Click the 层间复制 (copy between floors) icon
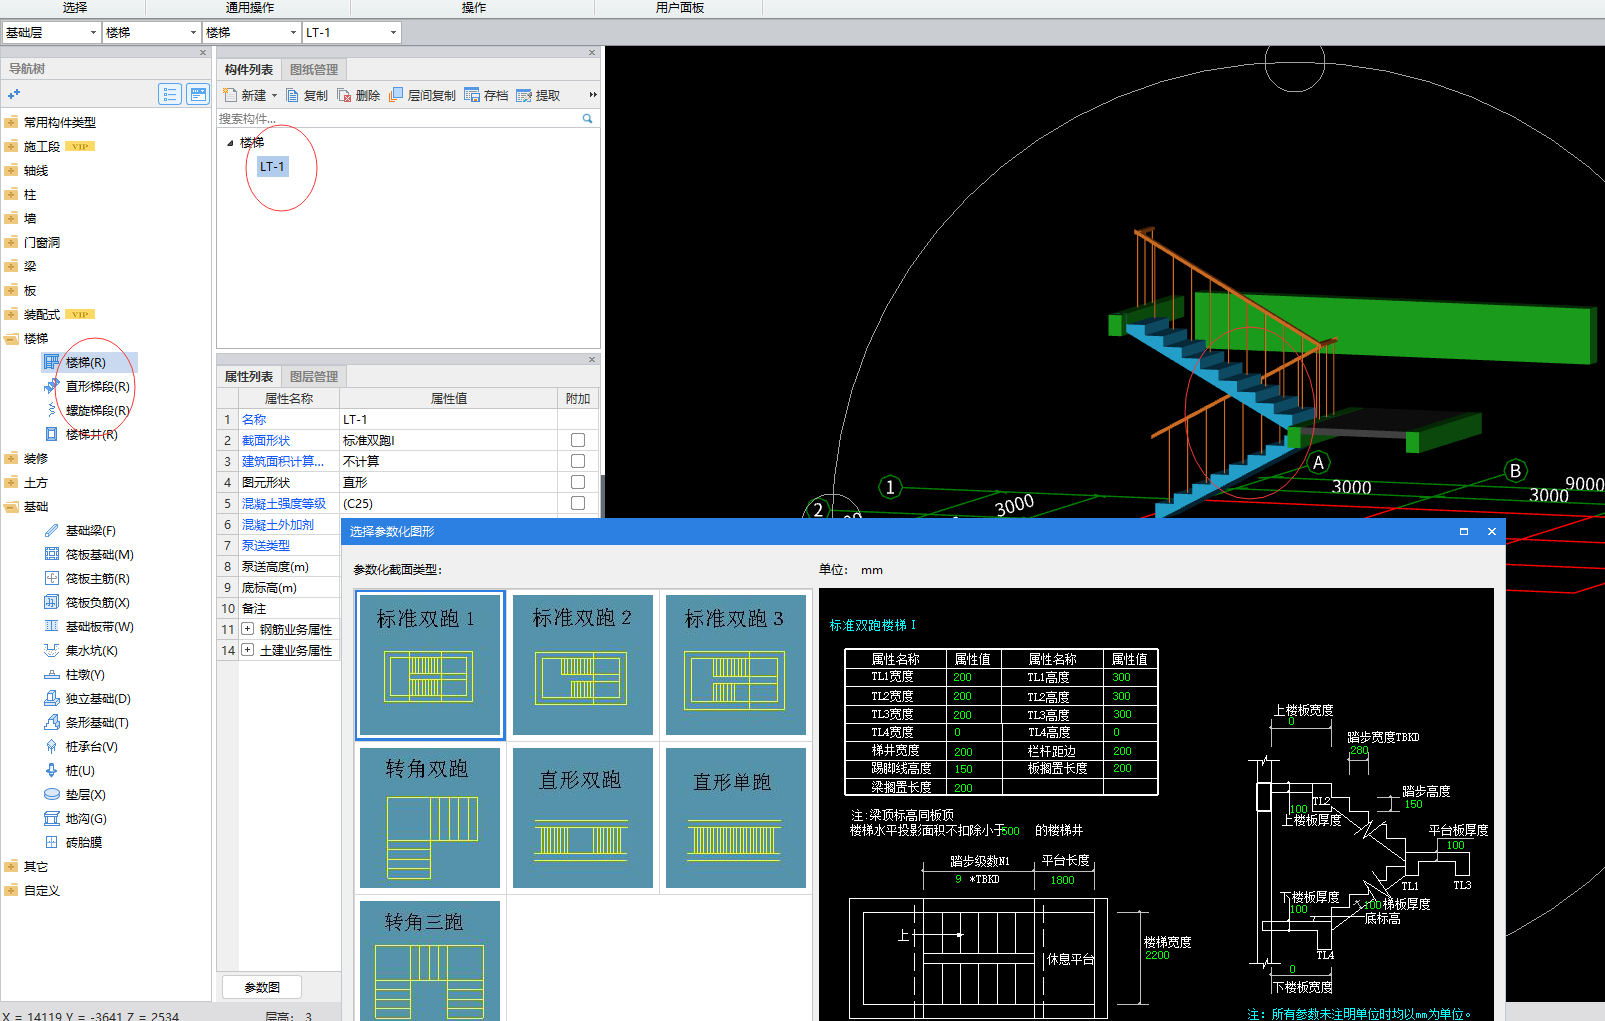 coord(396,95)
